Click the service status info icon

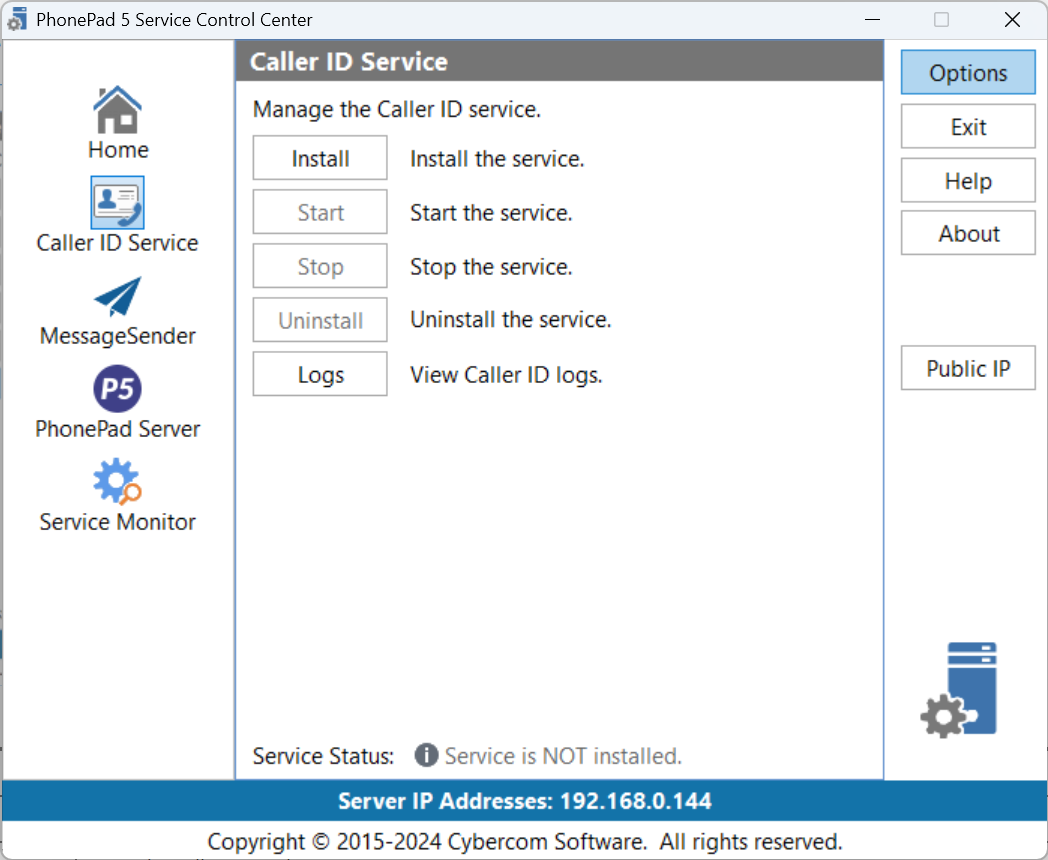coord(426,756)
